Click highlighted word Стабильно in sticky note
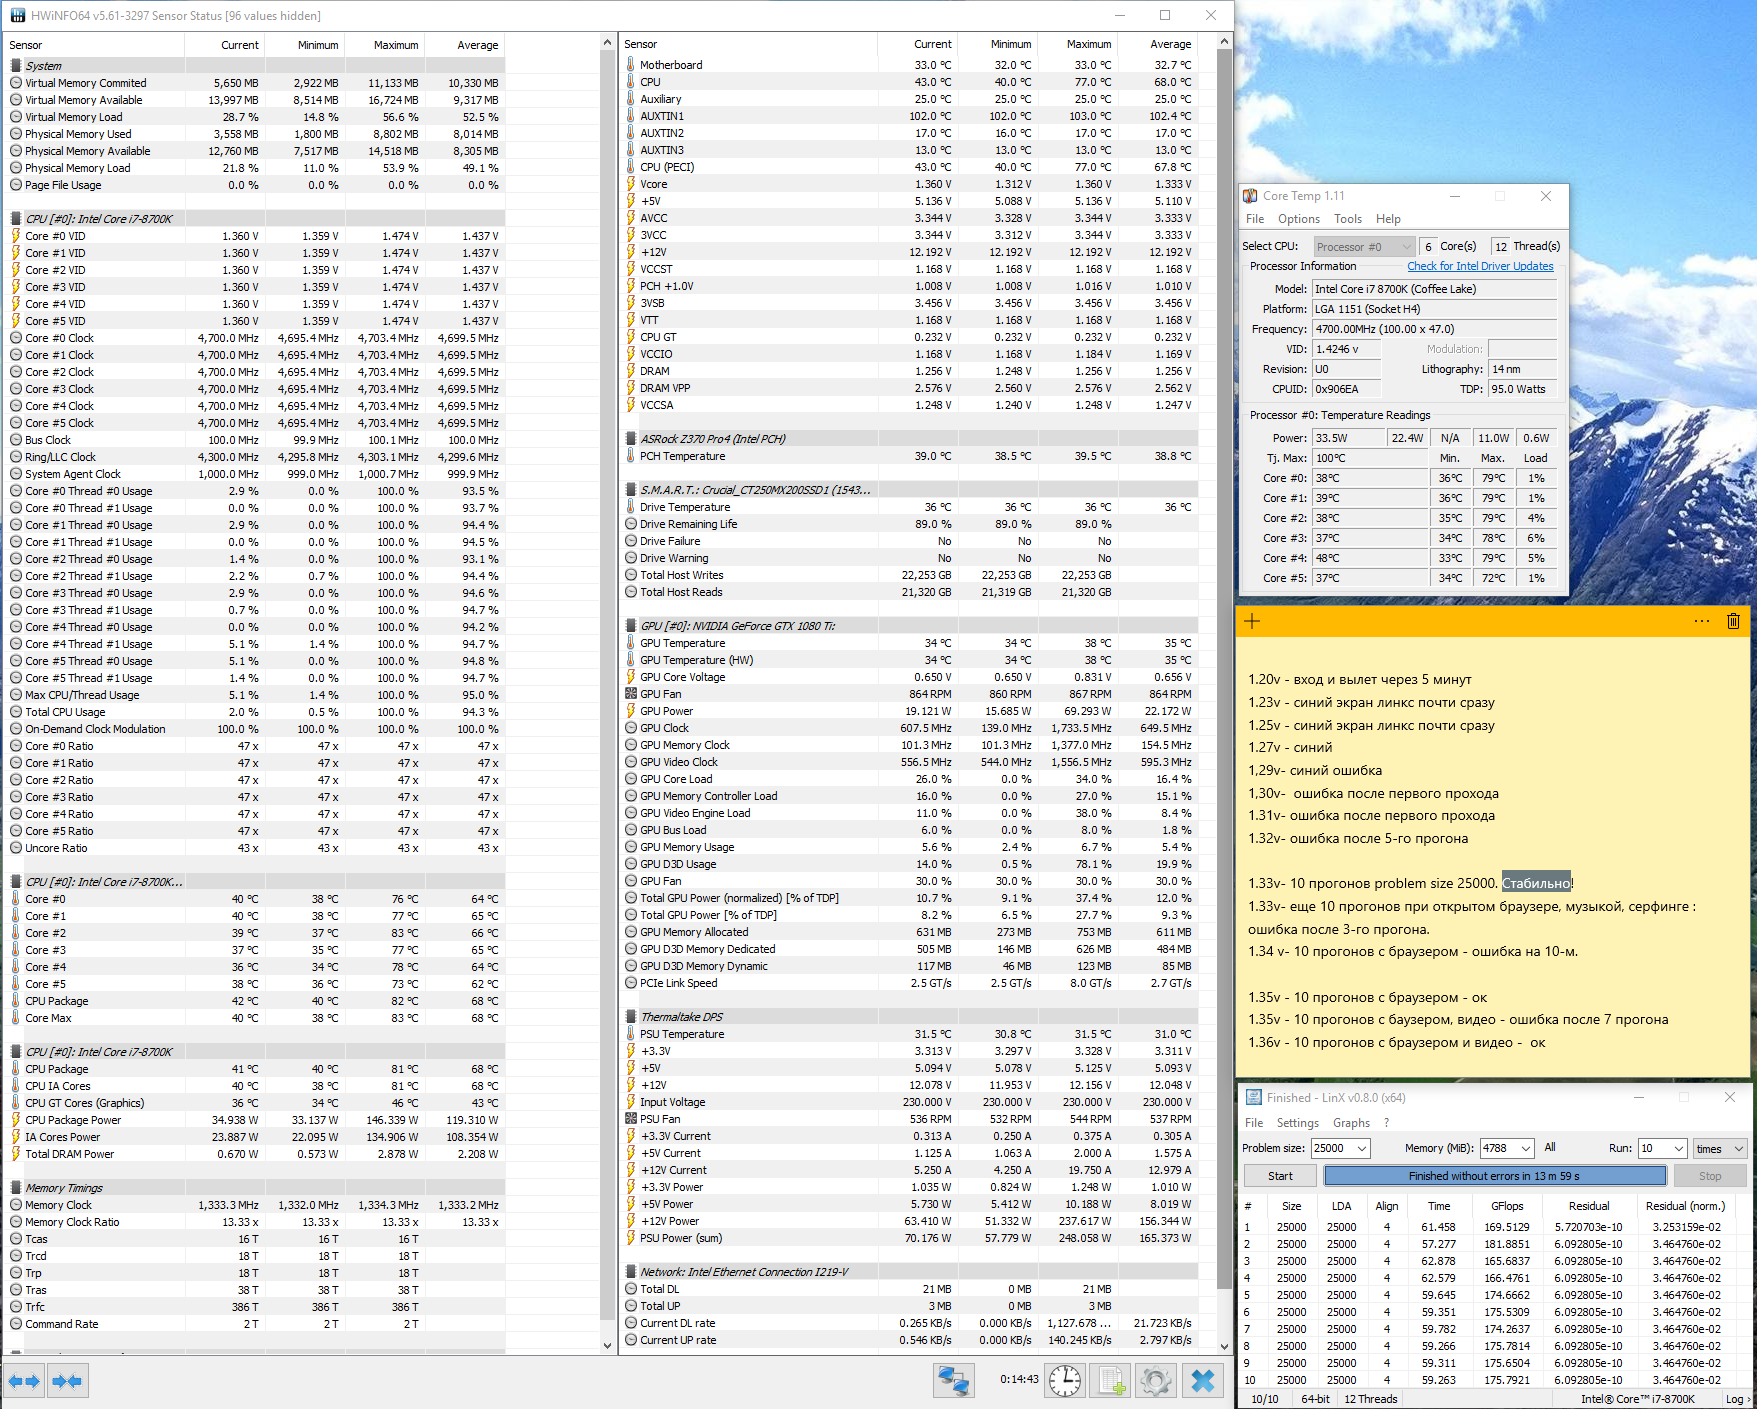 click(1536, 883)
